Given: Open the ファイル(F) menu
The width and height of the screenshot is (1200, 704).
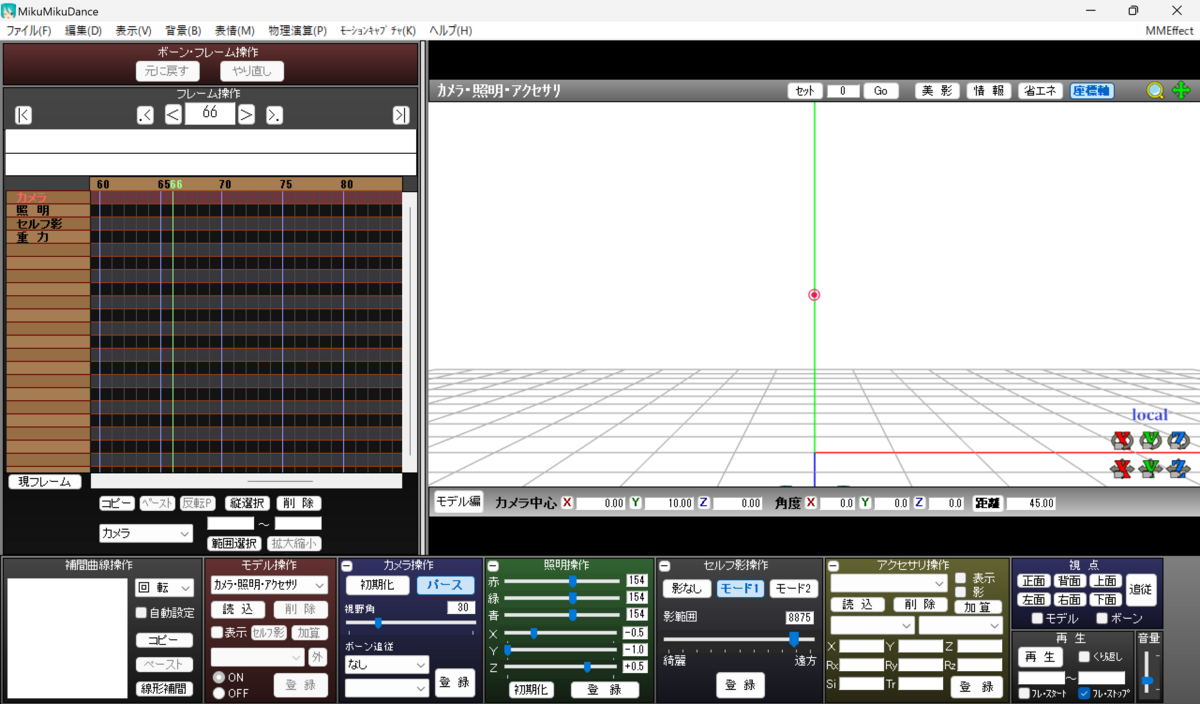Looking at the screenshot, I should point(28,31).
